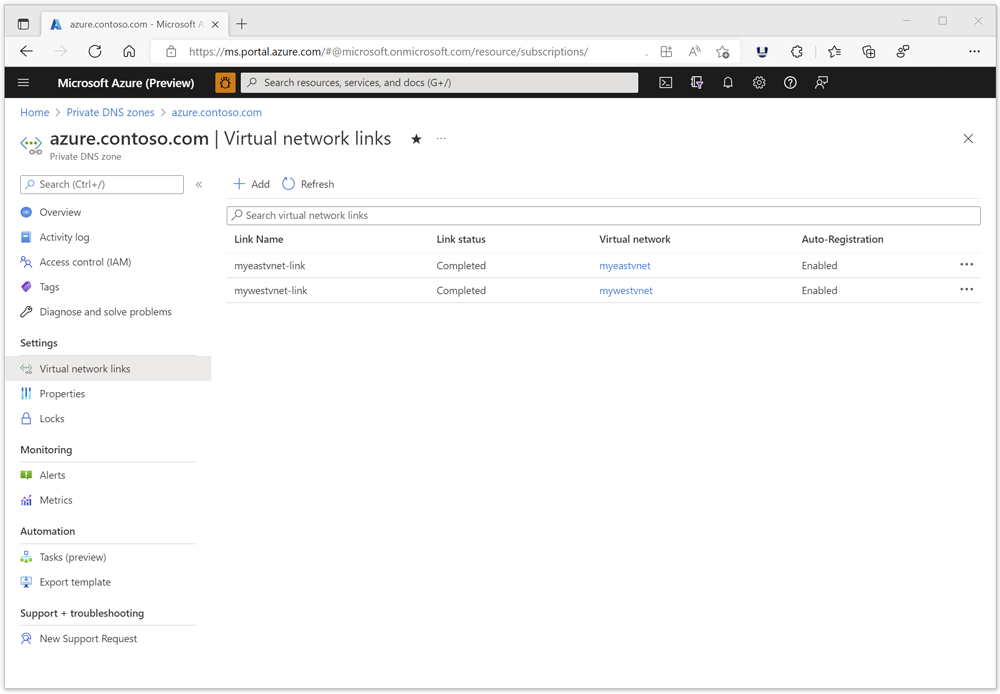Open more options for myeastvnet-link row
This screenshot has width=1000, height=694.
point(966,265)
